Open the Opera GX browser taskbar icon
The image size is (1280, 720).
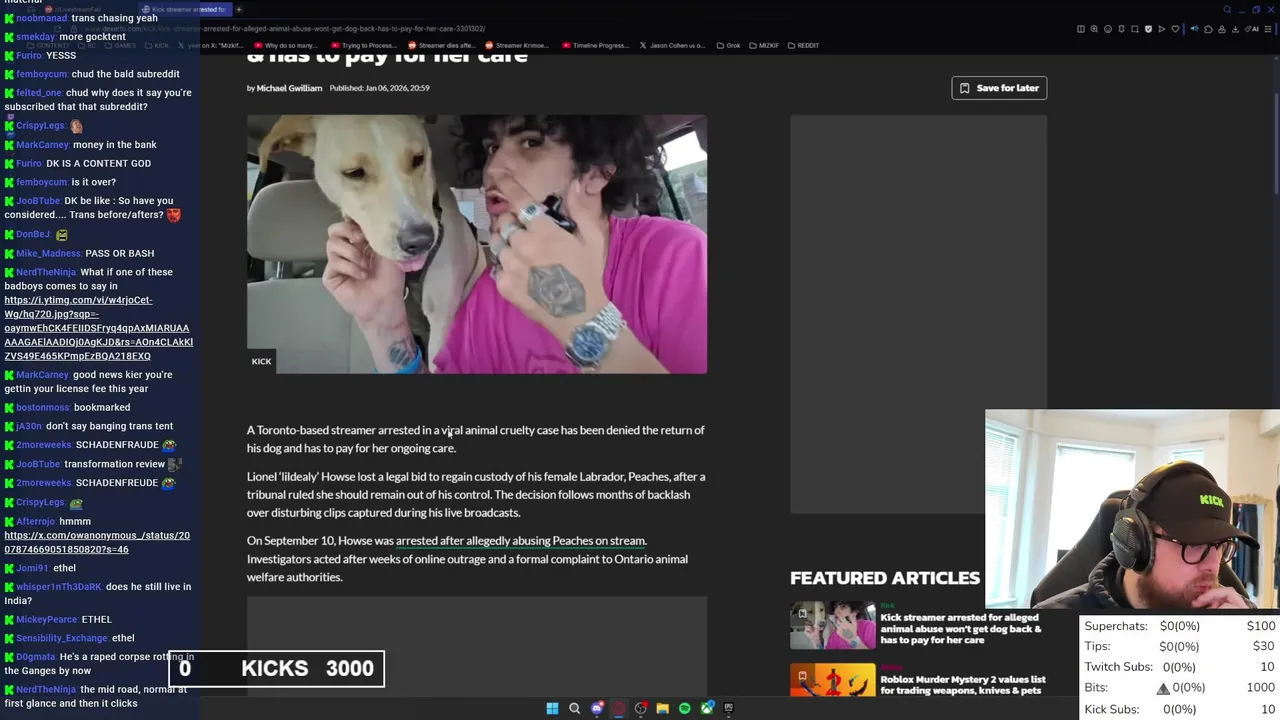(x=619, y=708)
